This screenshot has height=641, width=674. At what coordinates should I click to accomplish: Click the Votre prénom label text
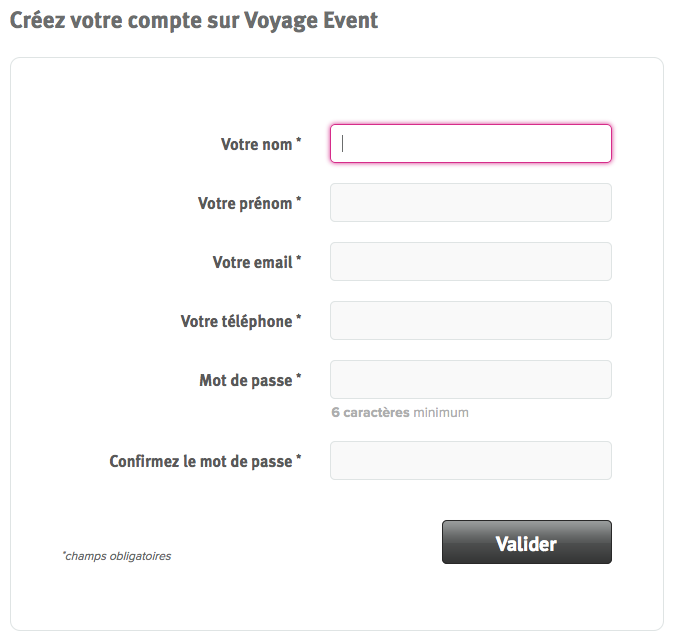(x=245, y=203)
